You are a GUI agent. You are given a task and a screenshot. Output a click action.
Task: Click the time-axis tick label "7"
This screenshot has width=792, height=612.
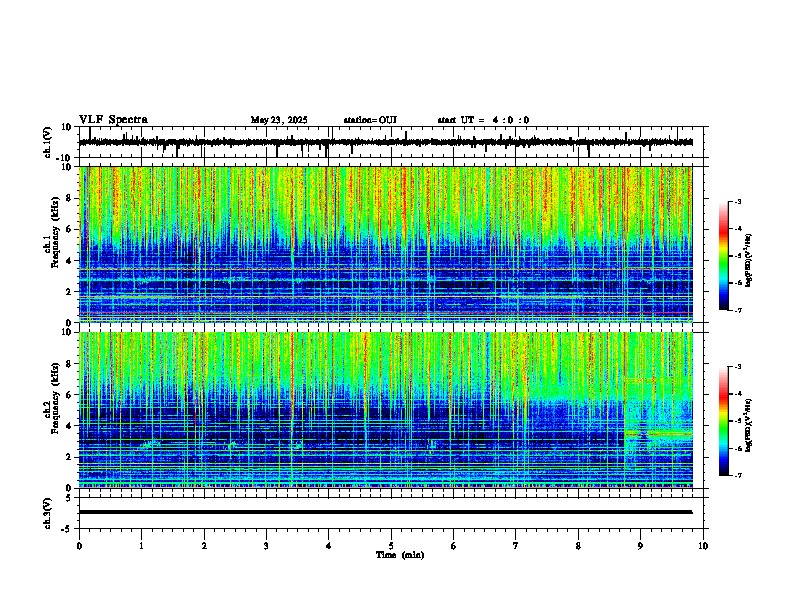516,546
